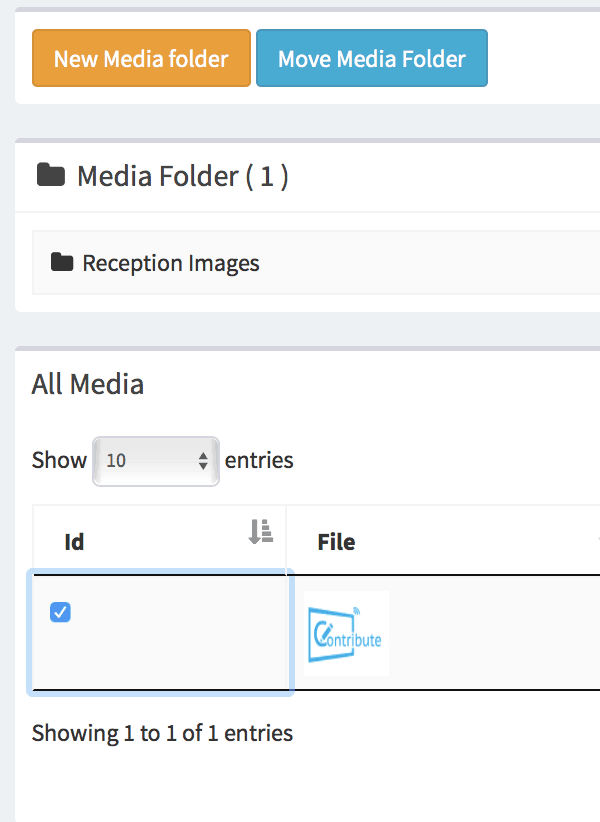Viewport: 600px width, 822px height.
Task: Click the Reception Images folder icon
Action: tap(62, 262)
